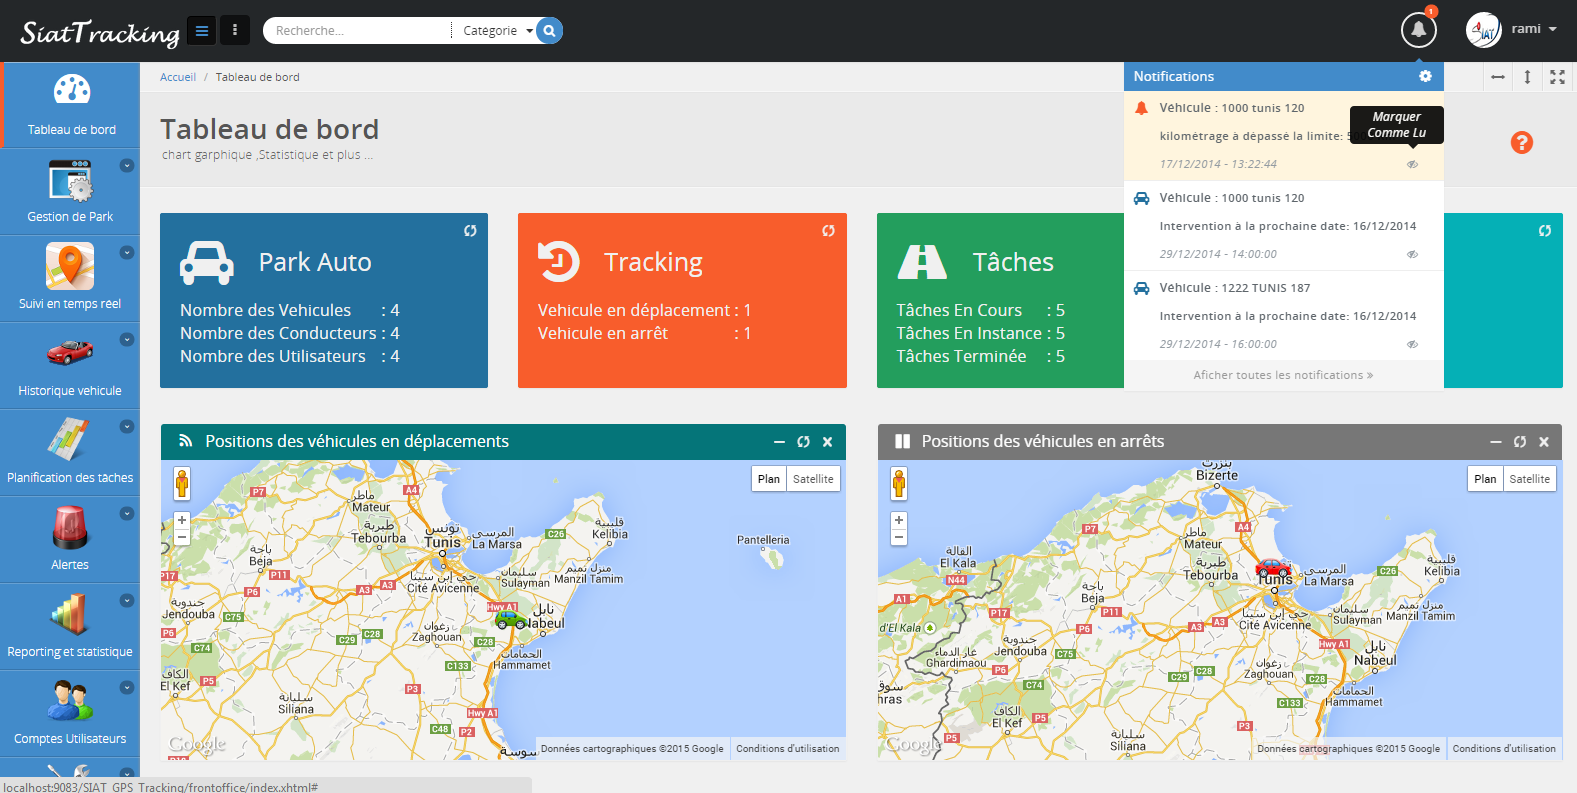The image size is (1577, 793).
Task: Click green car marker on déplacements map
Action: [x=511, y=618]
